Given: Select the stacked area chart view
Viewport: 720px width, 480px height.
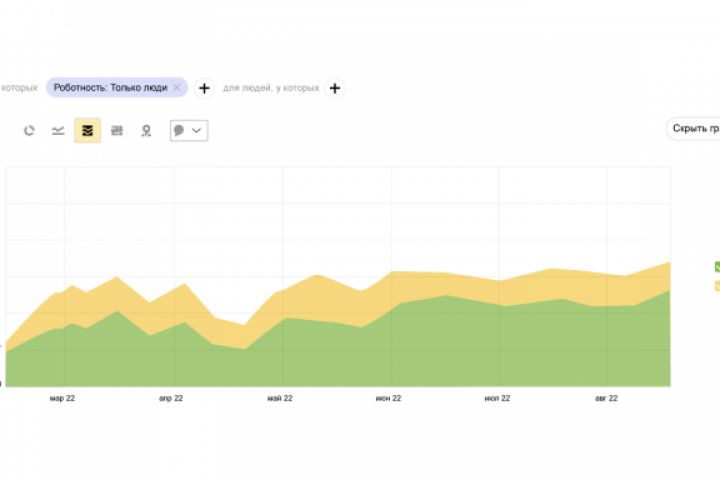Looking at the screenshot, I should 87,131.
